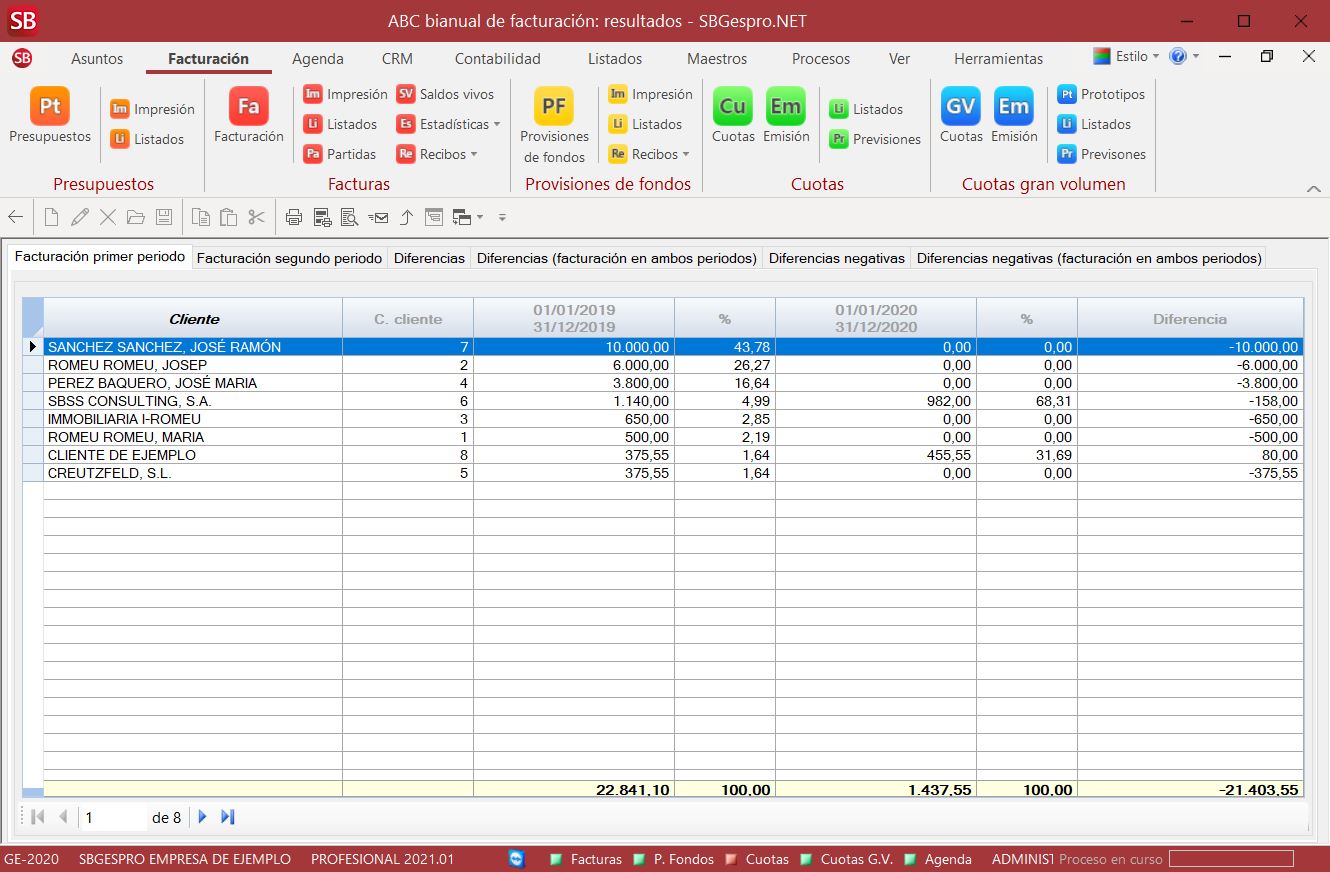Screen dimensions: 1330x872
Task: Go to the next record arrow
Action: (203, 817)
